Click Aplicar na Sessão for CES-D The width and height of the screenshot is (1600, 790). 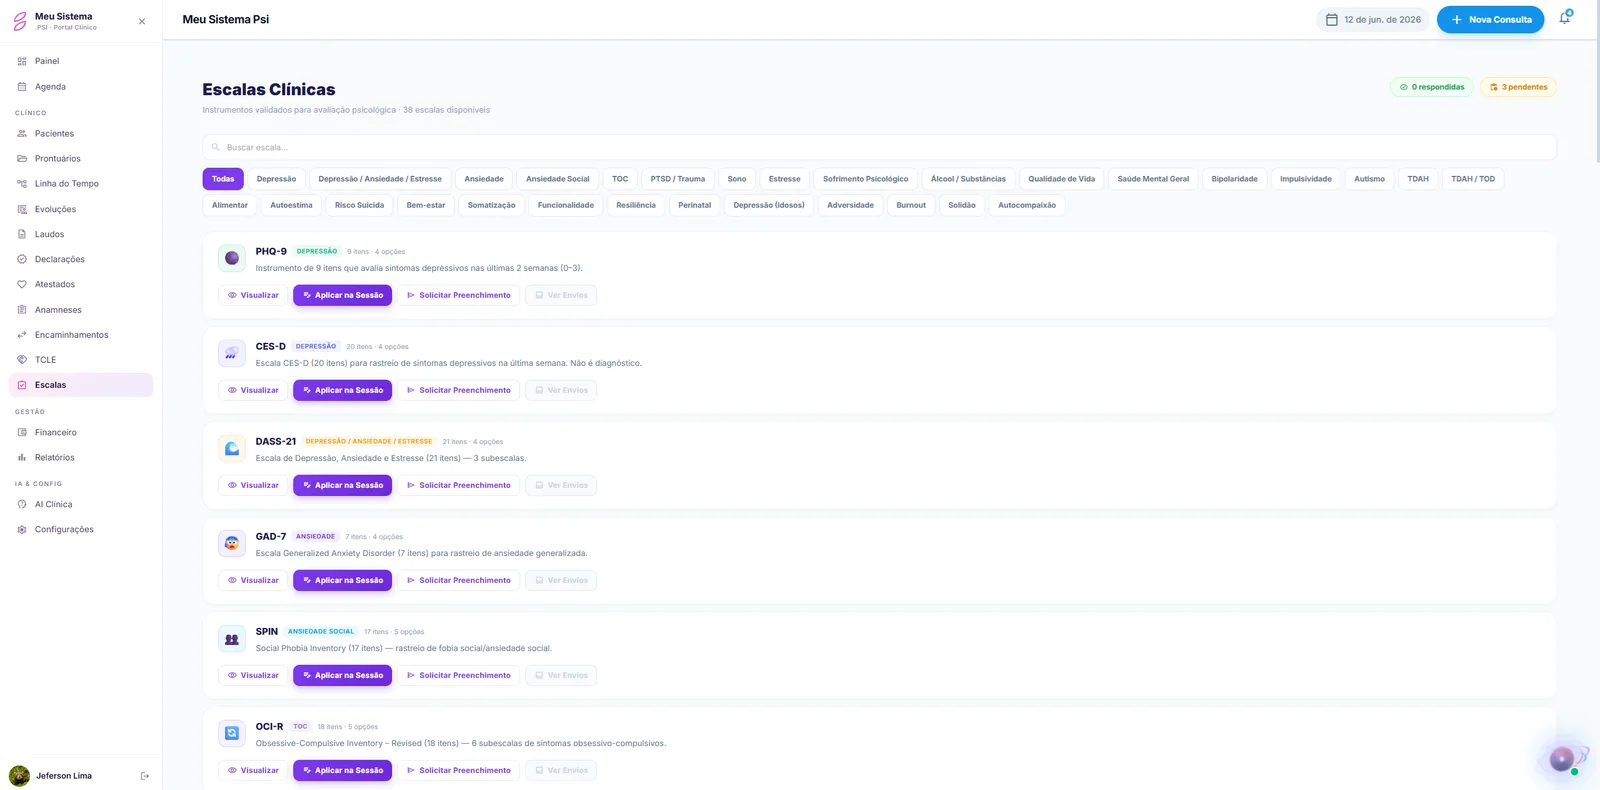pos(343,390)
